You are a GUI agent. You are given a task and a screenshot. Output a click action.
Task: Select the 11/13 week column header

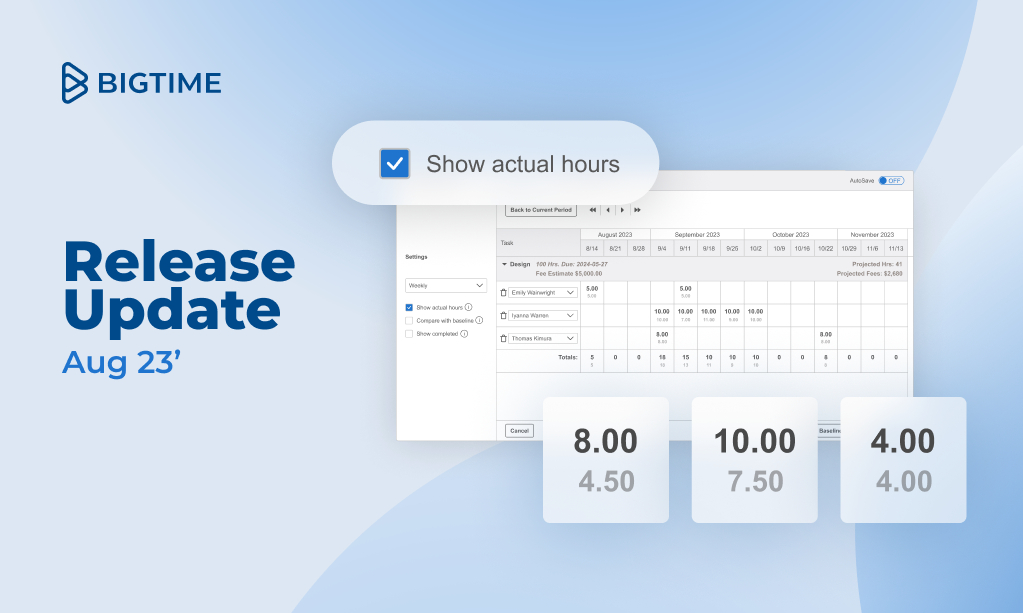coord(896,248)
